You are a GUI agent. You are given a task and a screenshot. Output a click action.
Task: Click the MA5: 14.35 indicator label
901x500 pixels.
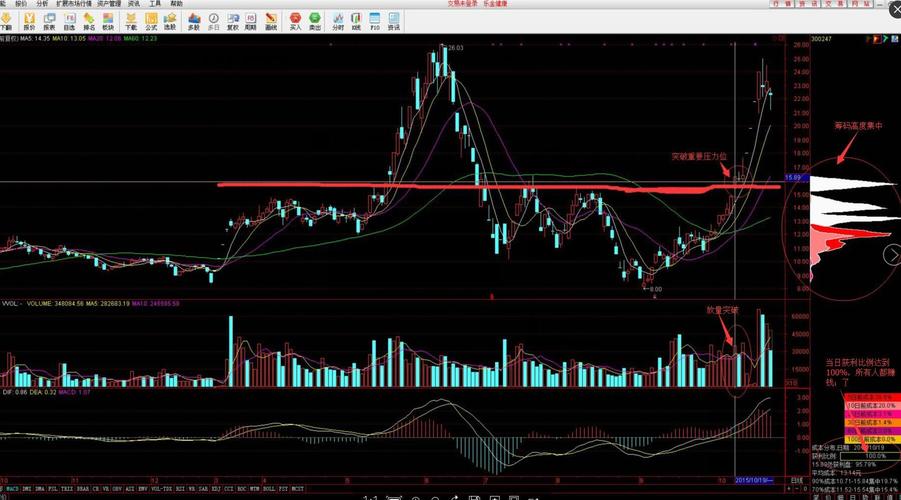(x=35, y=39)
